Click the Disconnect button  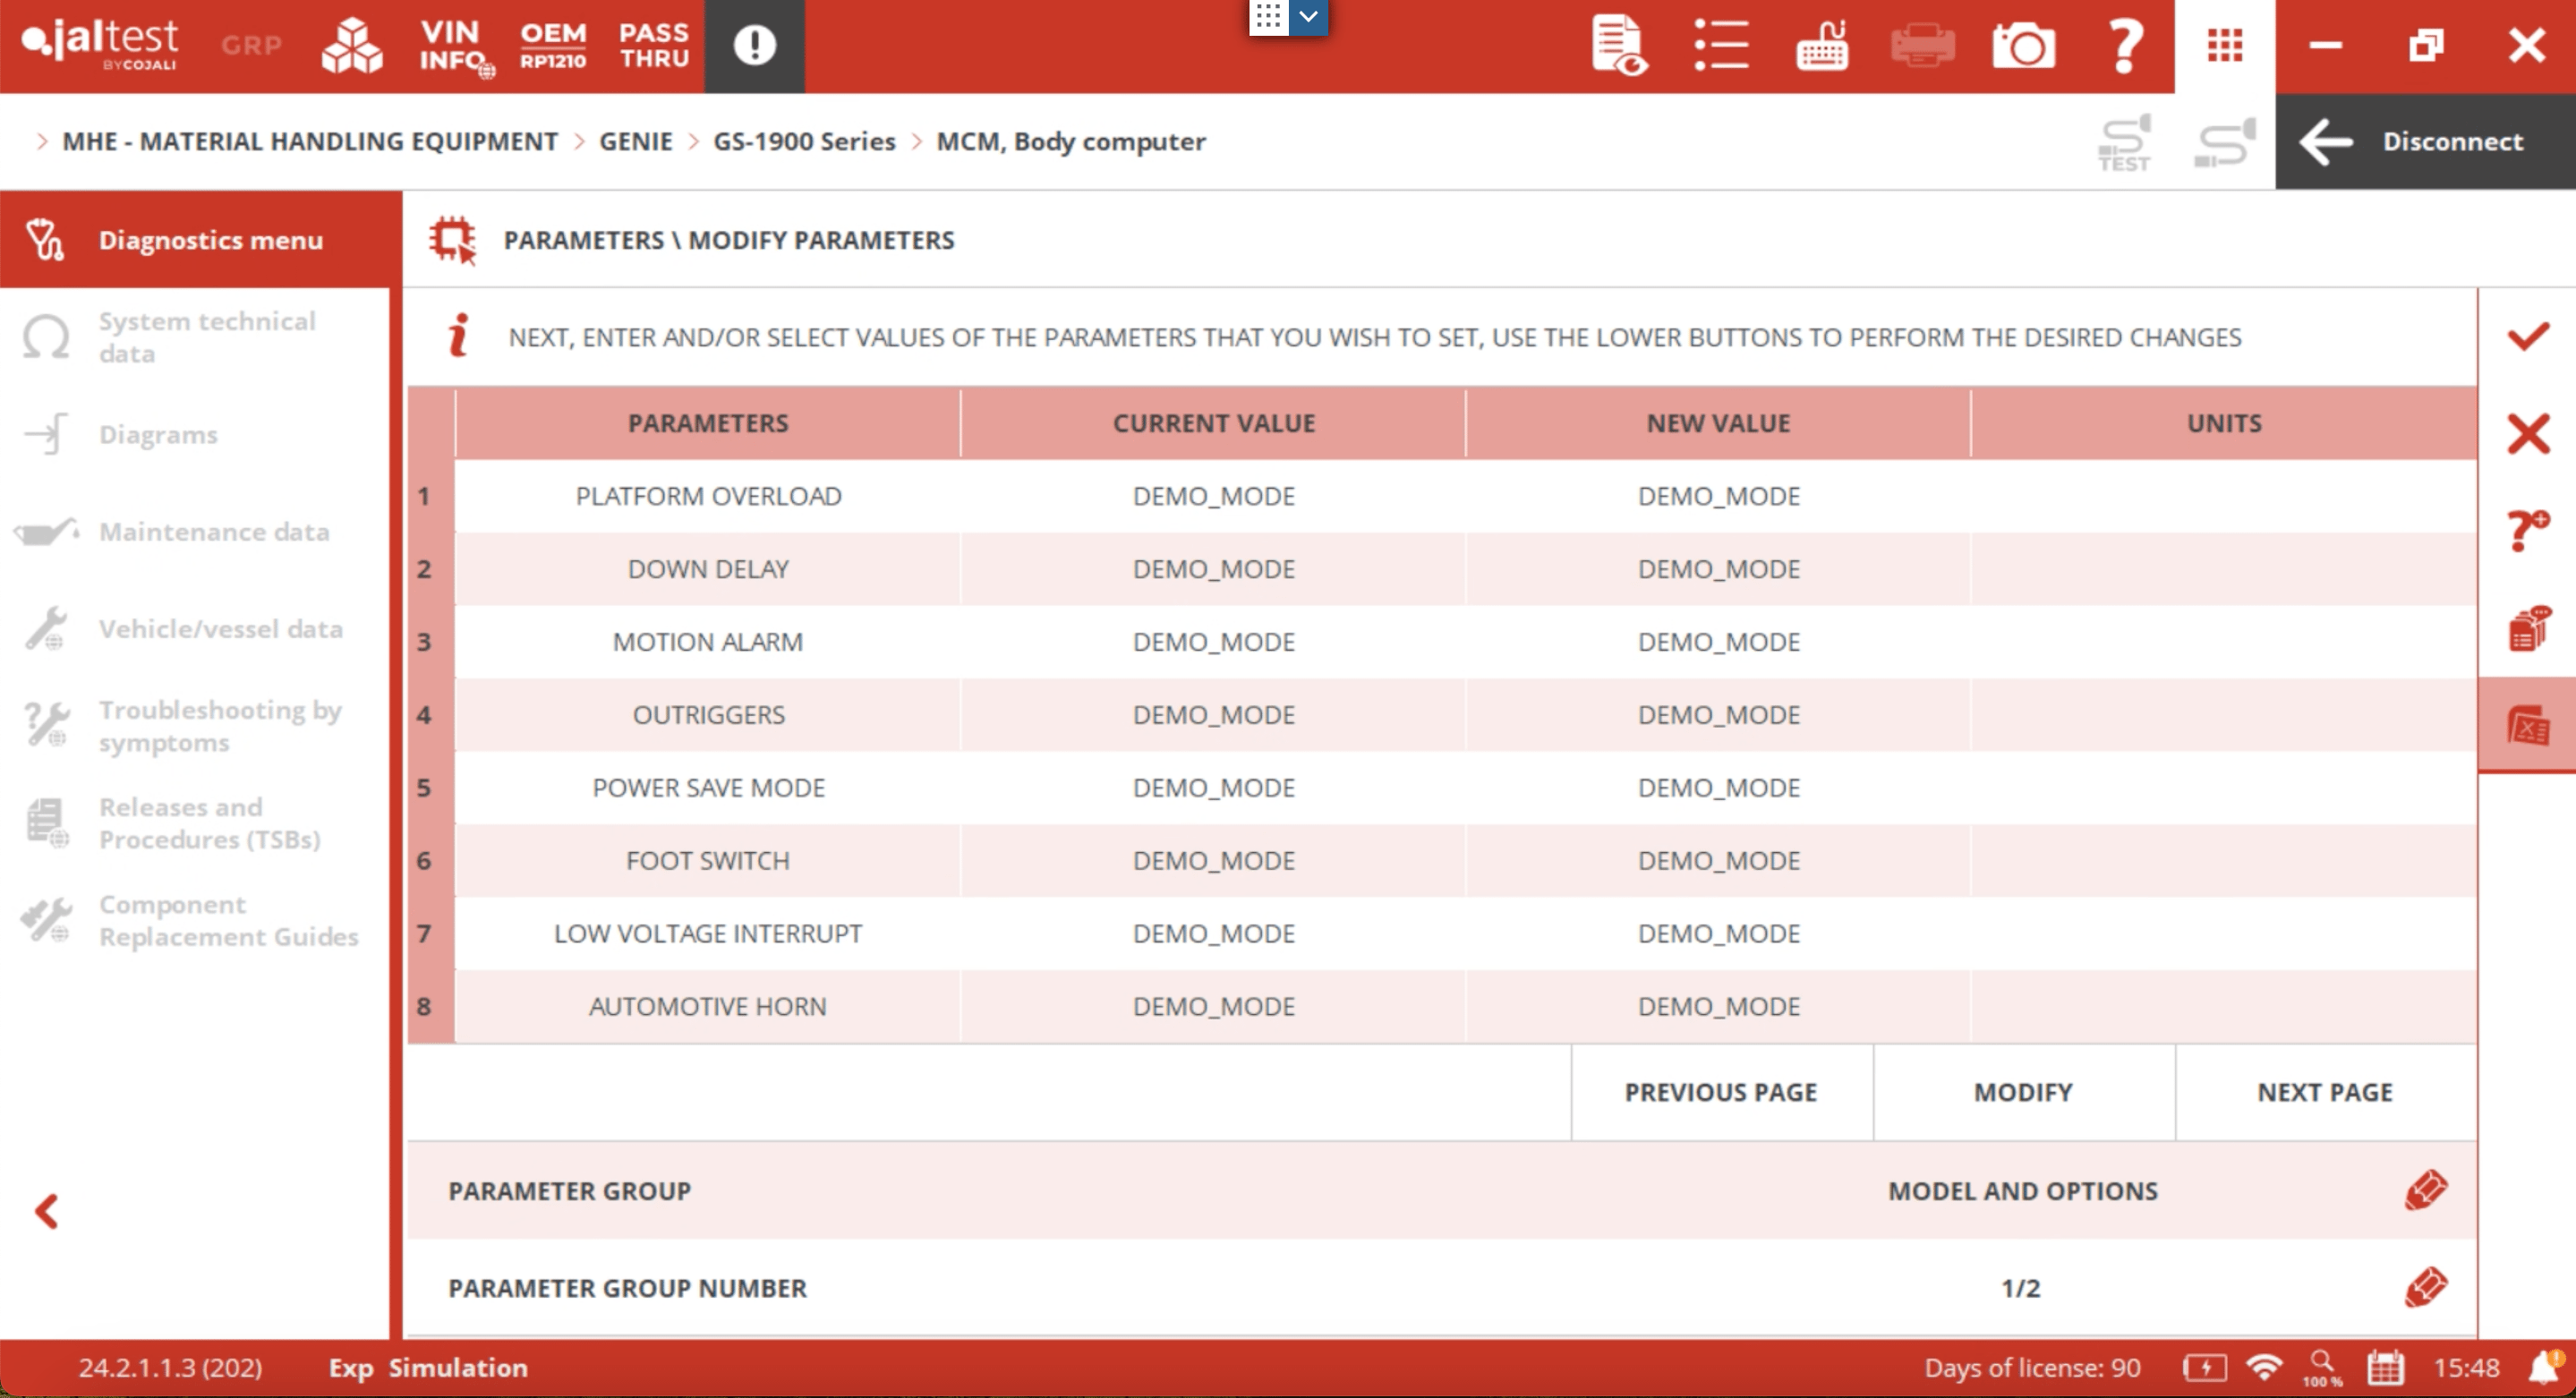click(2425, 141)
